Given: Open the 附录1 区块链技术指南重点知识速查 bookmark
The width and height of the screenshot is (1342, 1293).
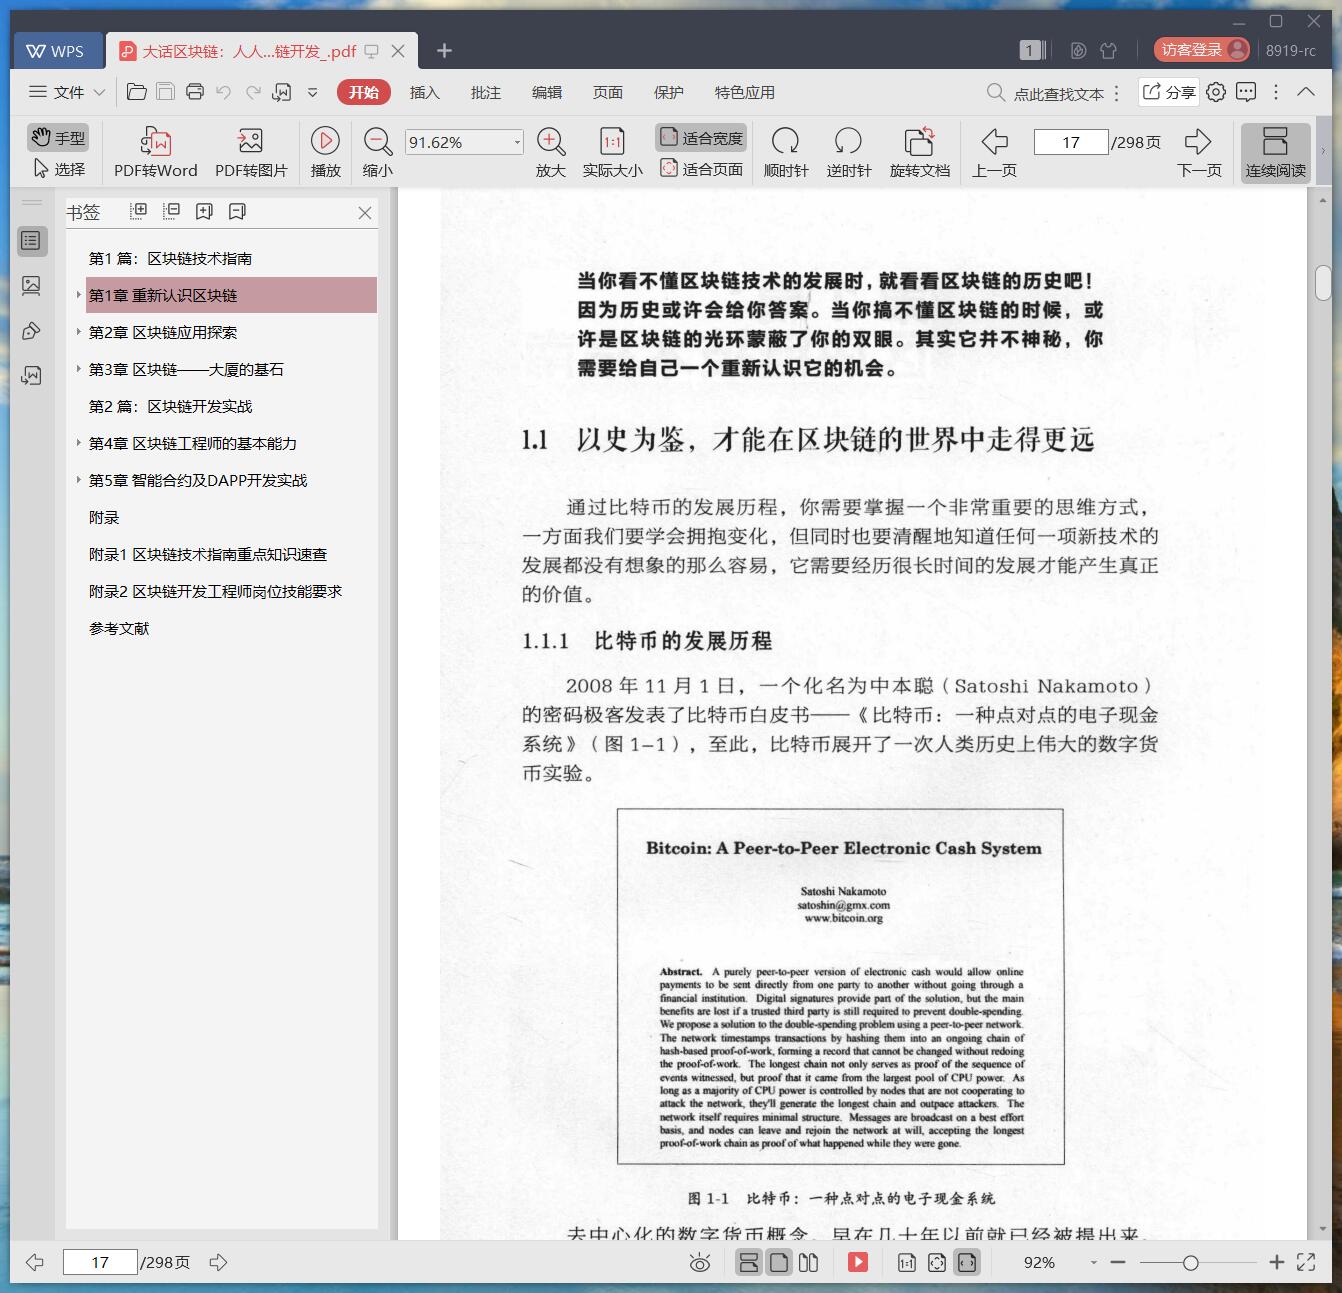Looking at the screenshot, I should pyautogui.click(x=208, y=554).
